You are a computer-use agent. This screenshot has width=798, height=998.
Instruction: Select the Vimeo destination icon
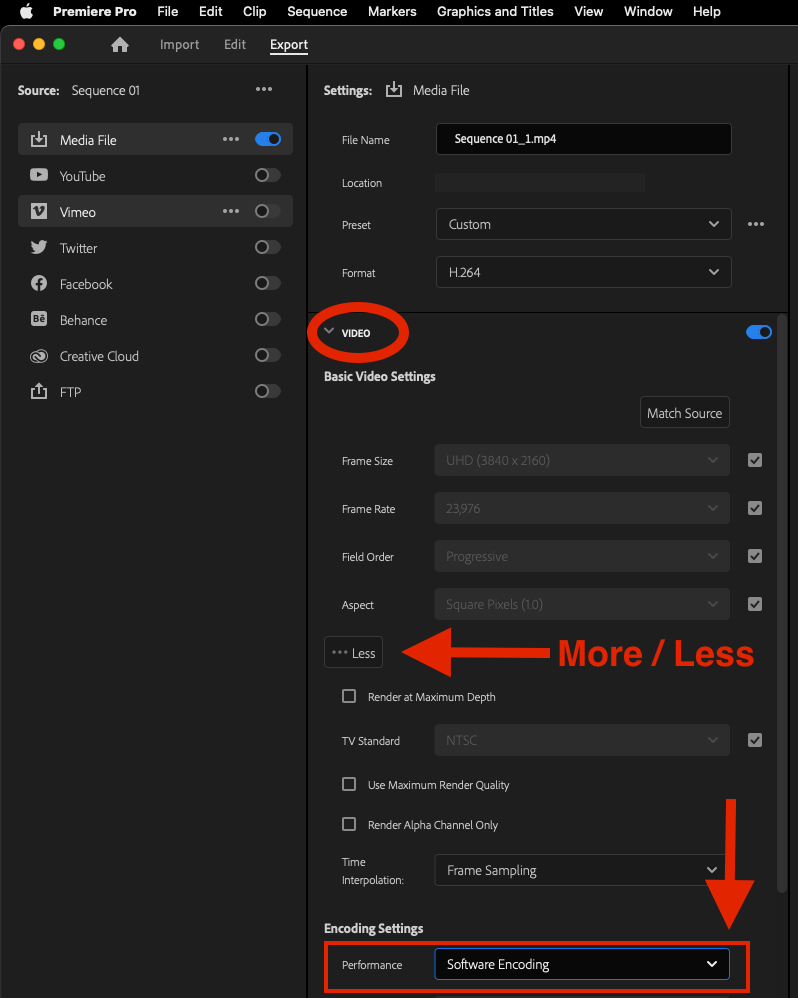pyautogui.click(x=39, y=211)
